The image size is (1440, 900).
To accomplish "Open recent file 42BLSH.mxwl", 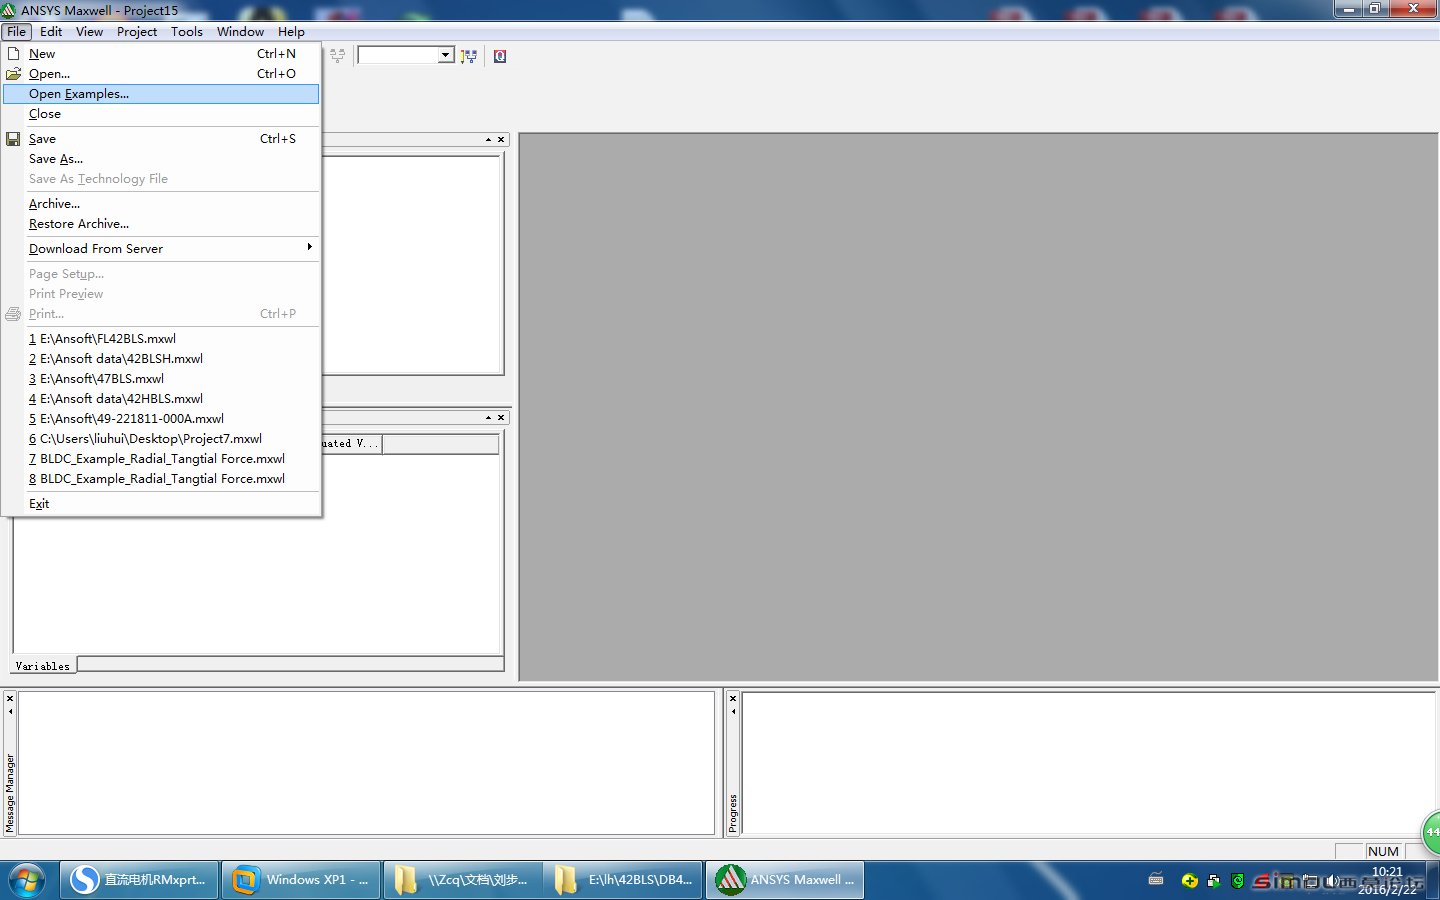I will [161, 359].
